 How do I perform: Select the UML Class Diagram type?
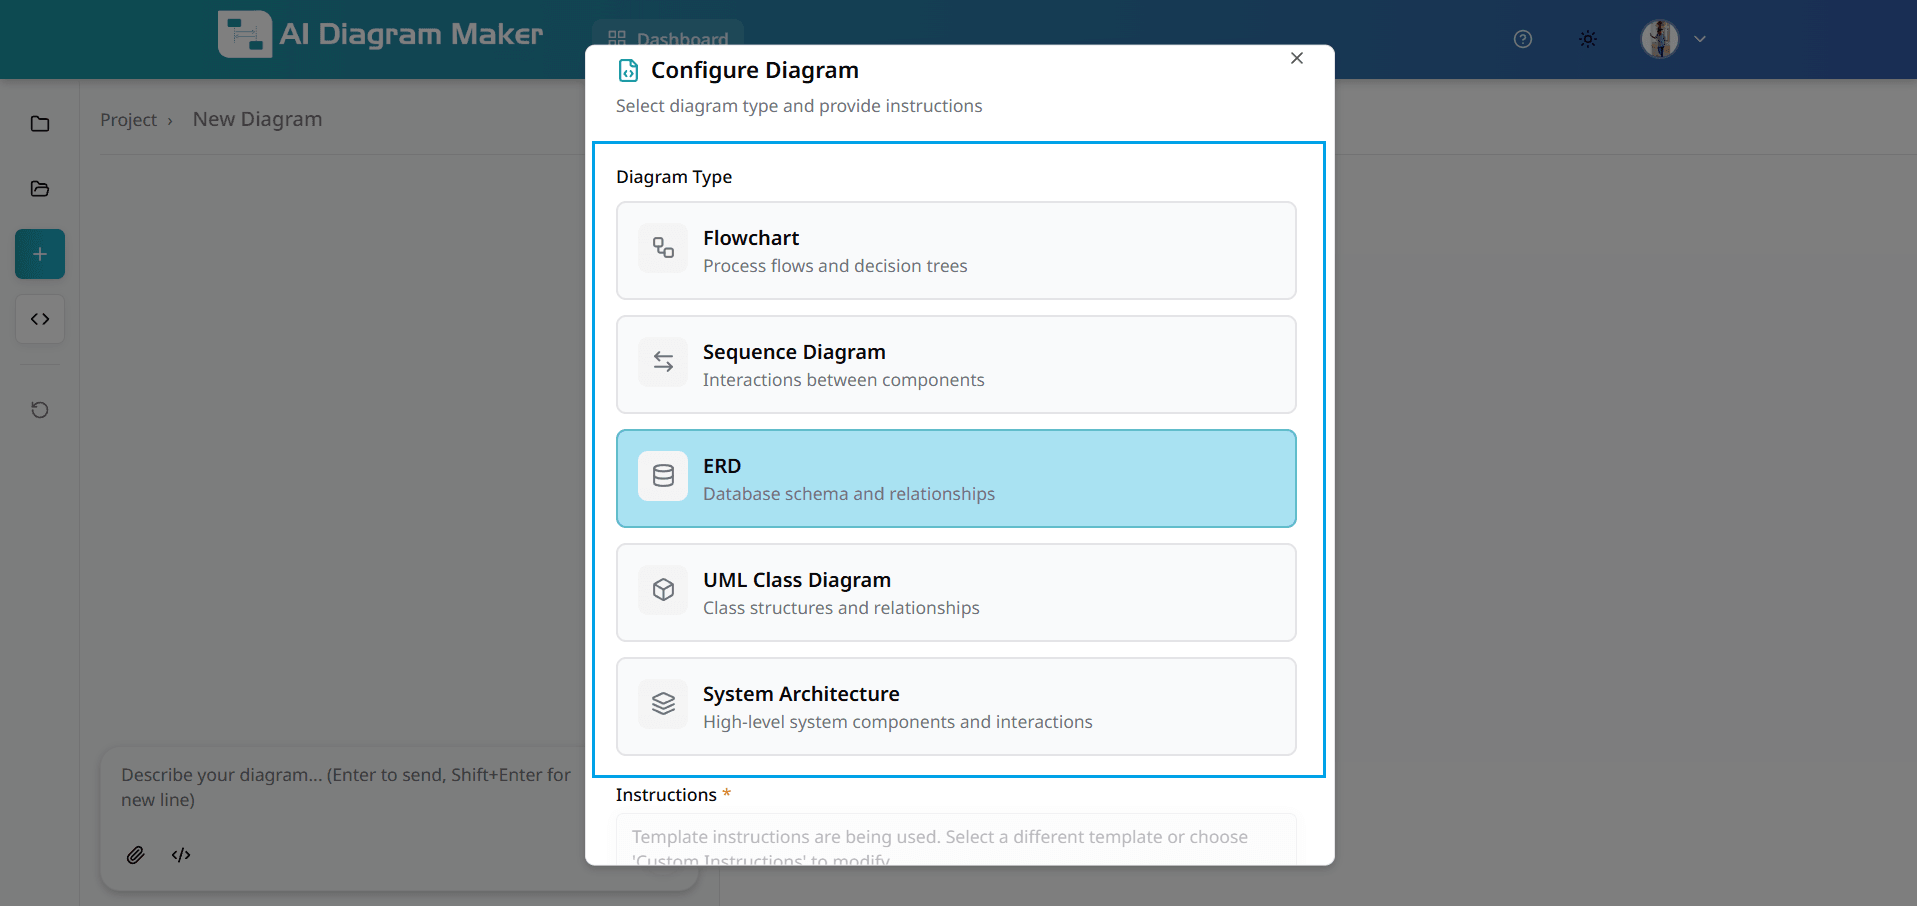point(956,592)
